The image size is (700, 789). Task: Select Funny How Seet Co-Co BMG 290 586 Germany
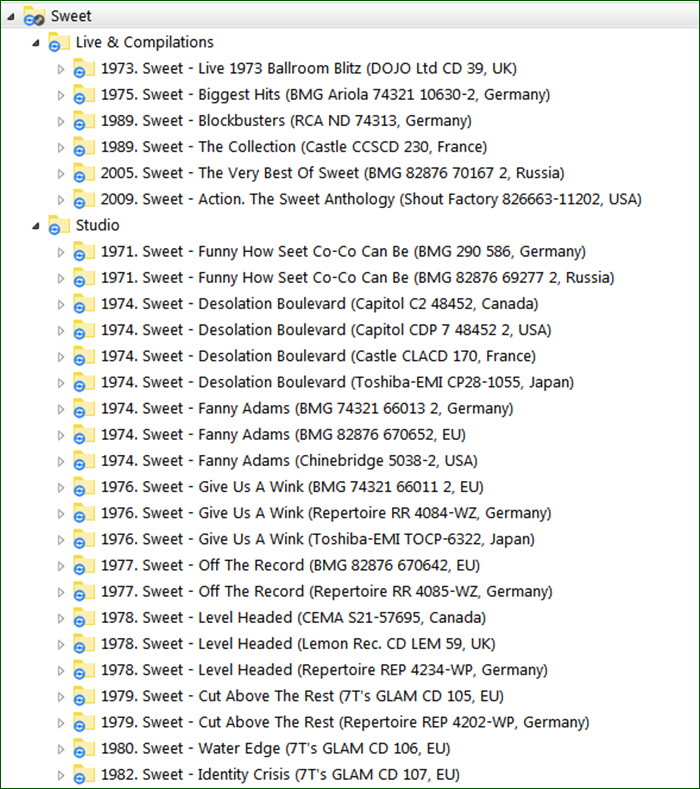click(343, 252)
